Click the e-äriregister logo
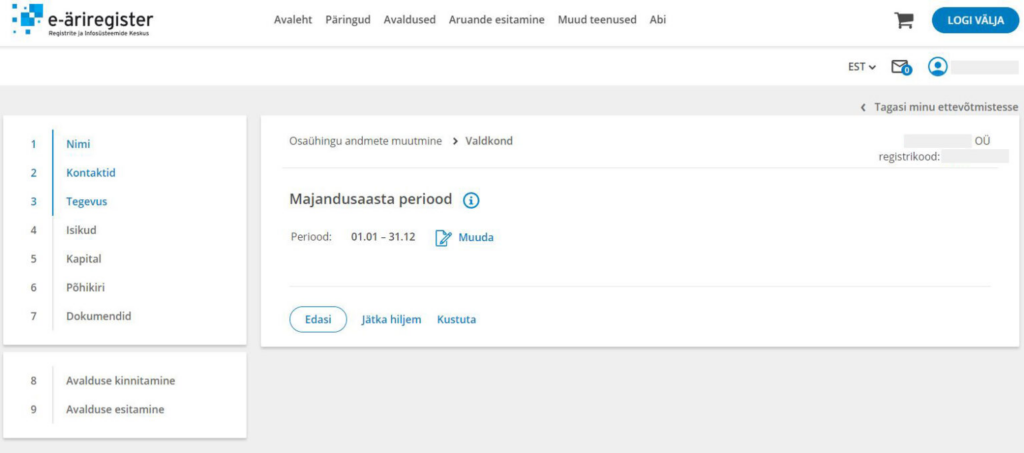This screenshot has height=453, width=1024. click(x=83, y=20)
